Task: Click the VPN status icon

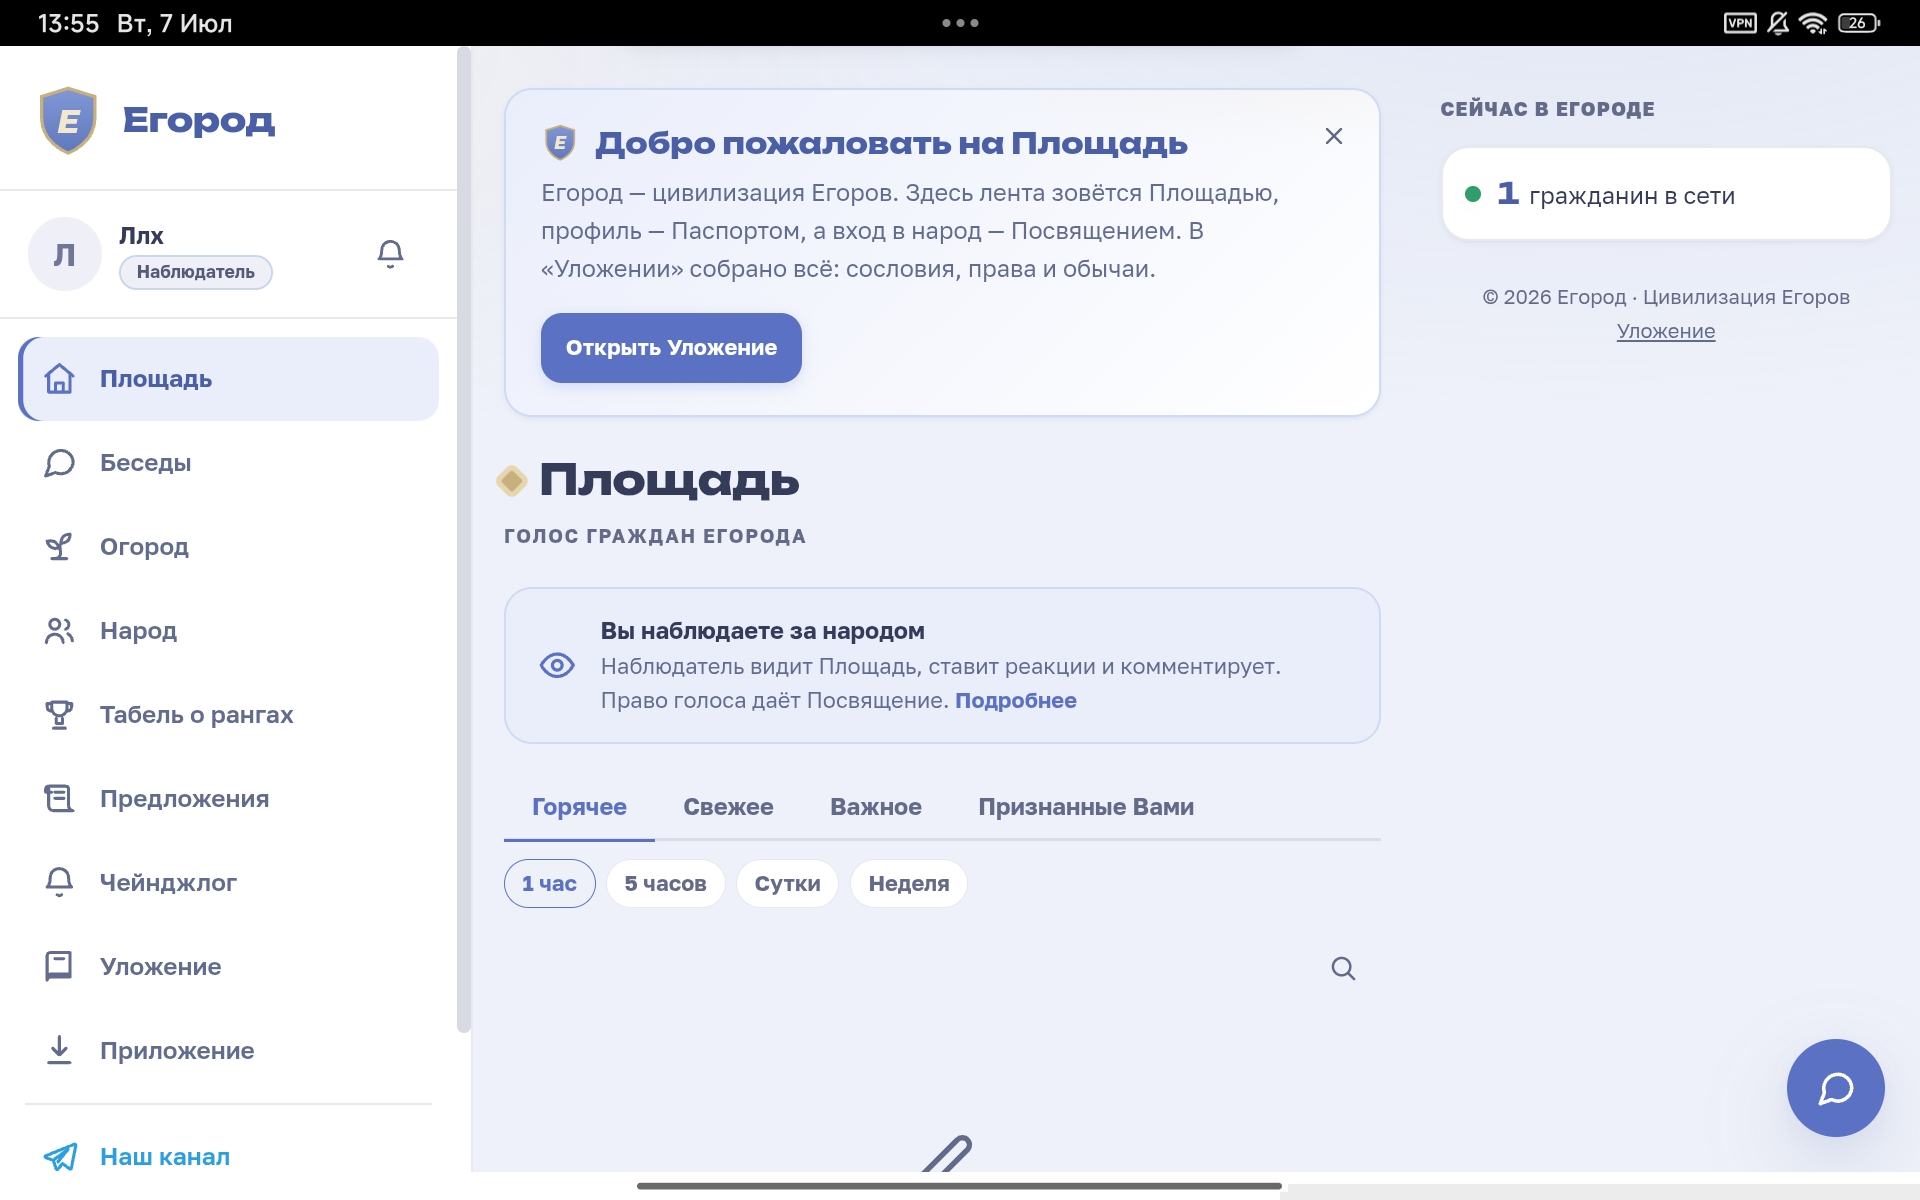Action: [x=1740, y=23]
